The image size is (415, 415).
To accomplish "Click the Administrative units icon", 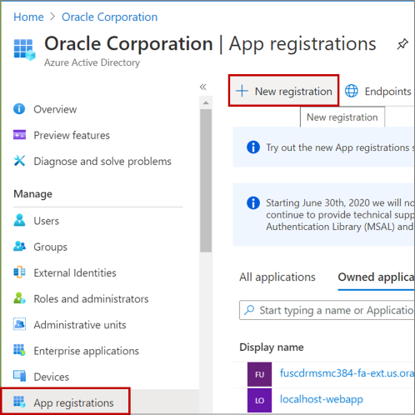I will click(19, 324).
